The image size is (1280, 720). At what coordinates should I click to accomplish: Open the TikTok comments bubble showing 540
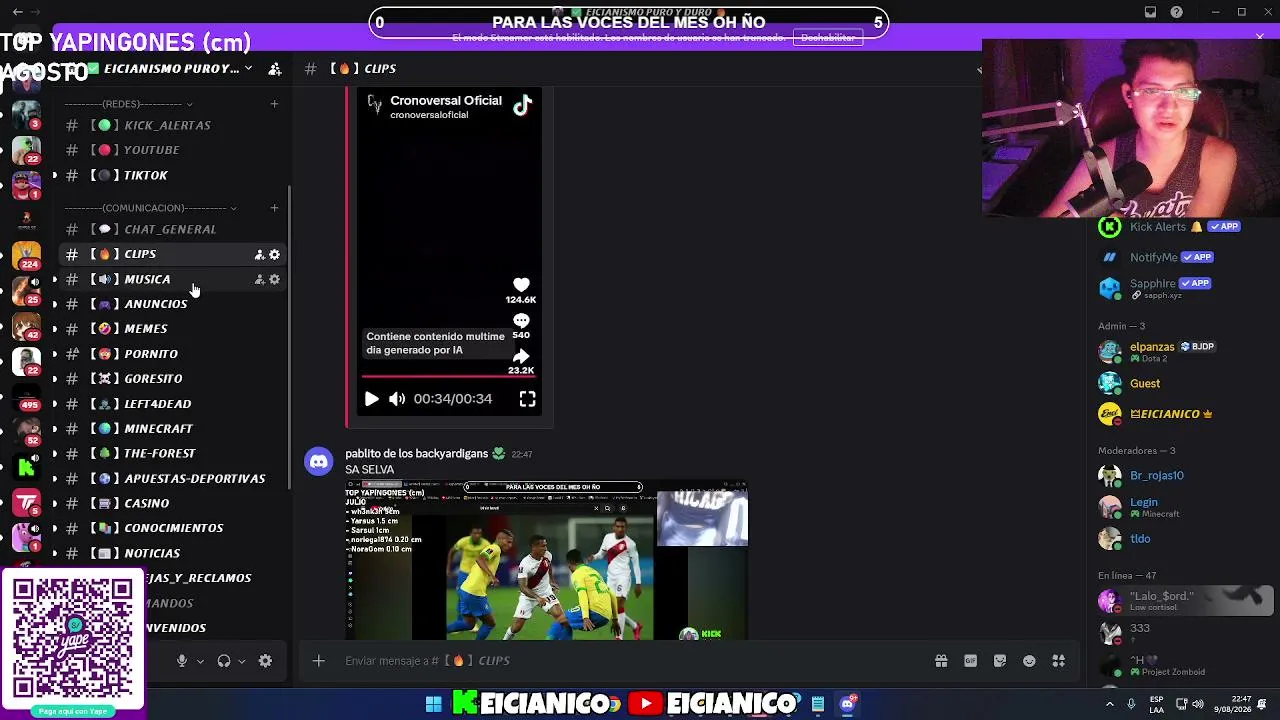(x=521, y=320)
